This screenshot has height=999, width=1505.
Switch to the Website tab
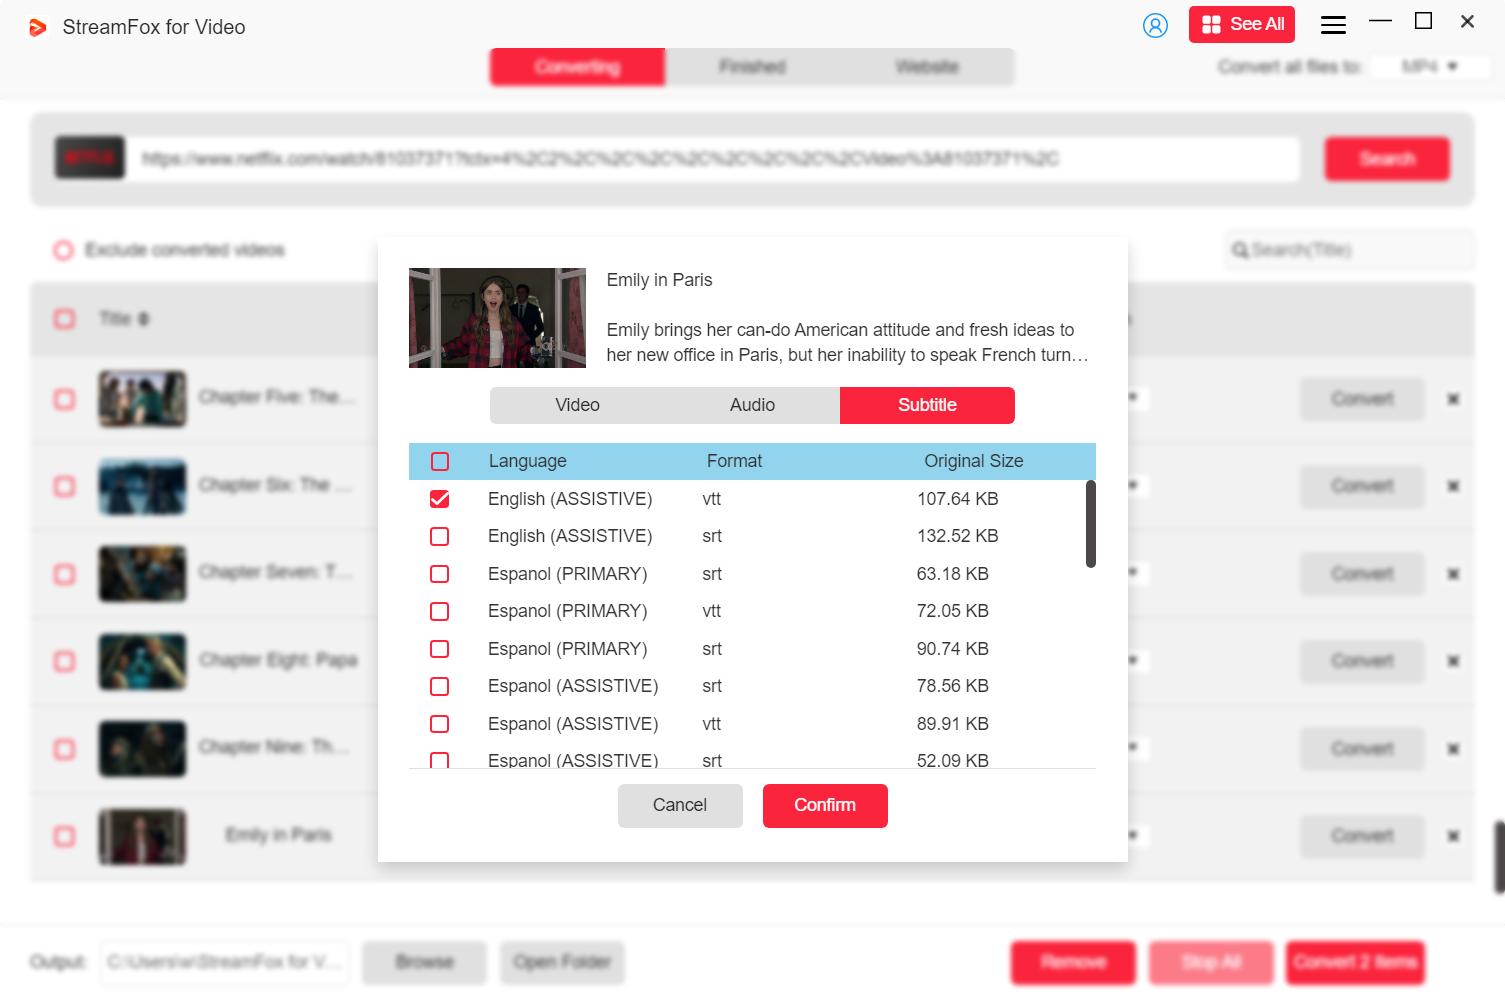point(927,67)
